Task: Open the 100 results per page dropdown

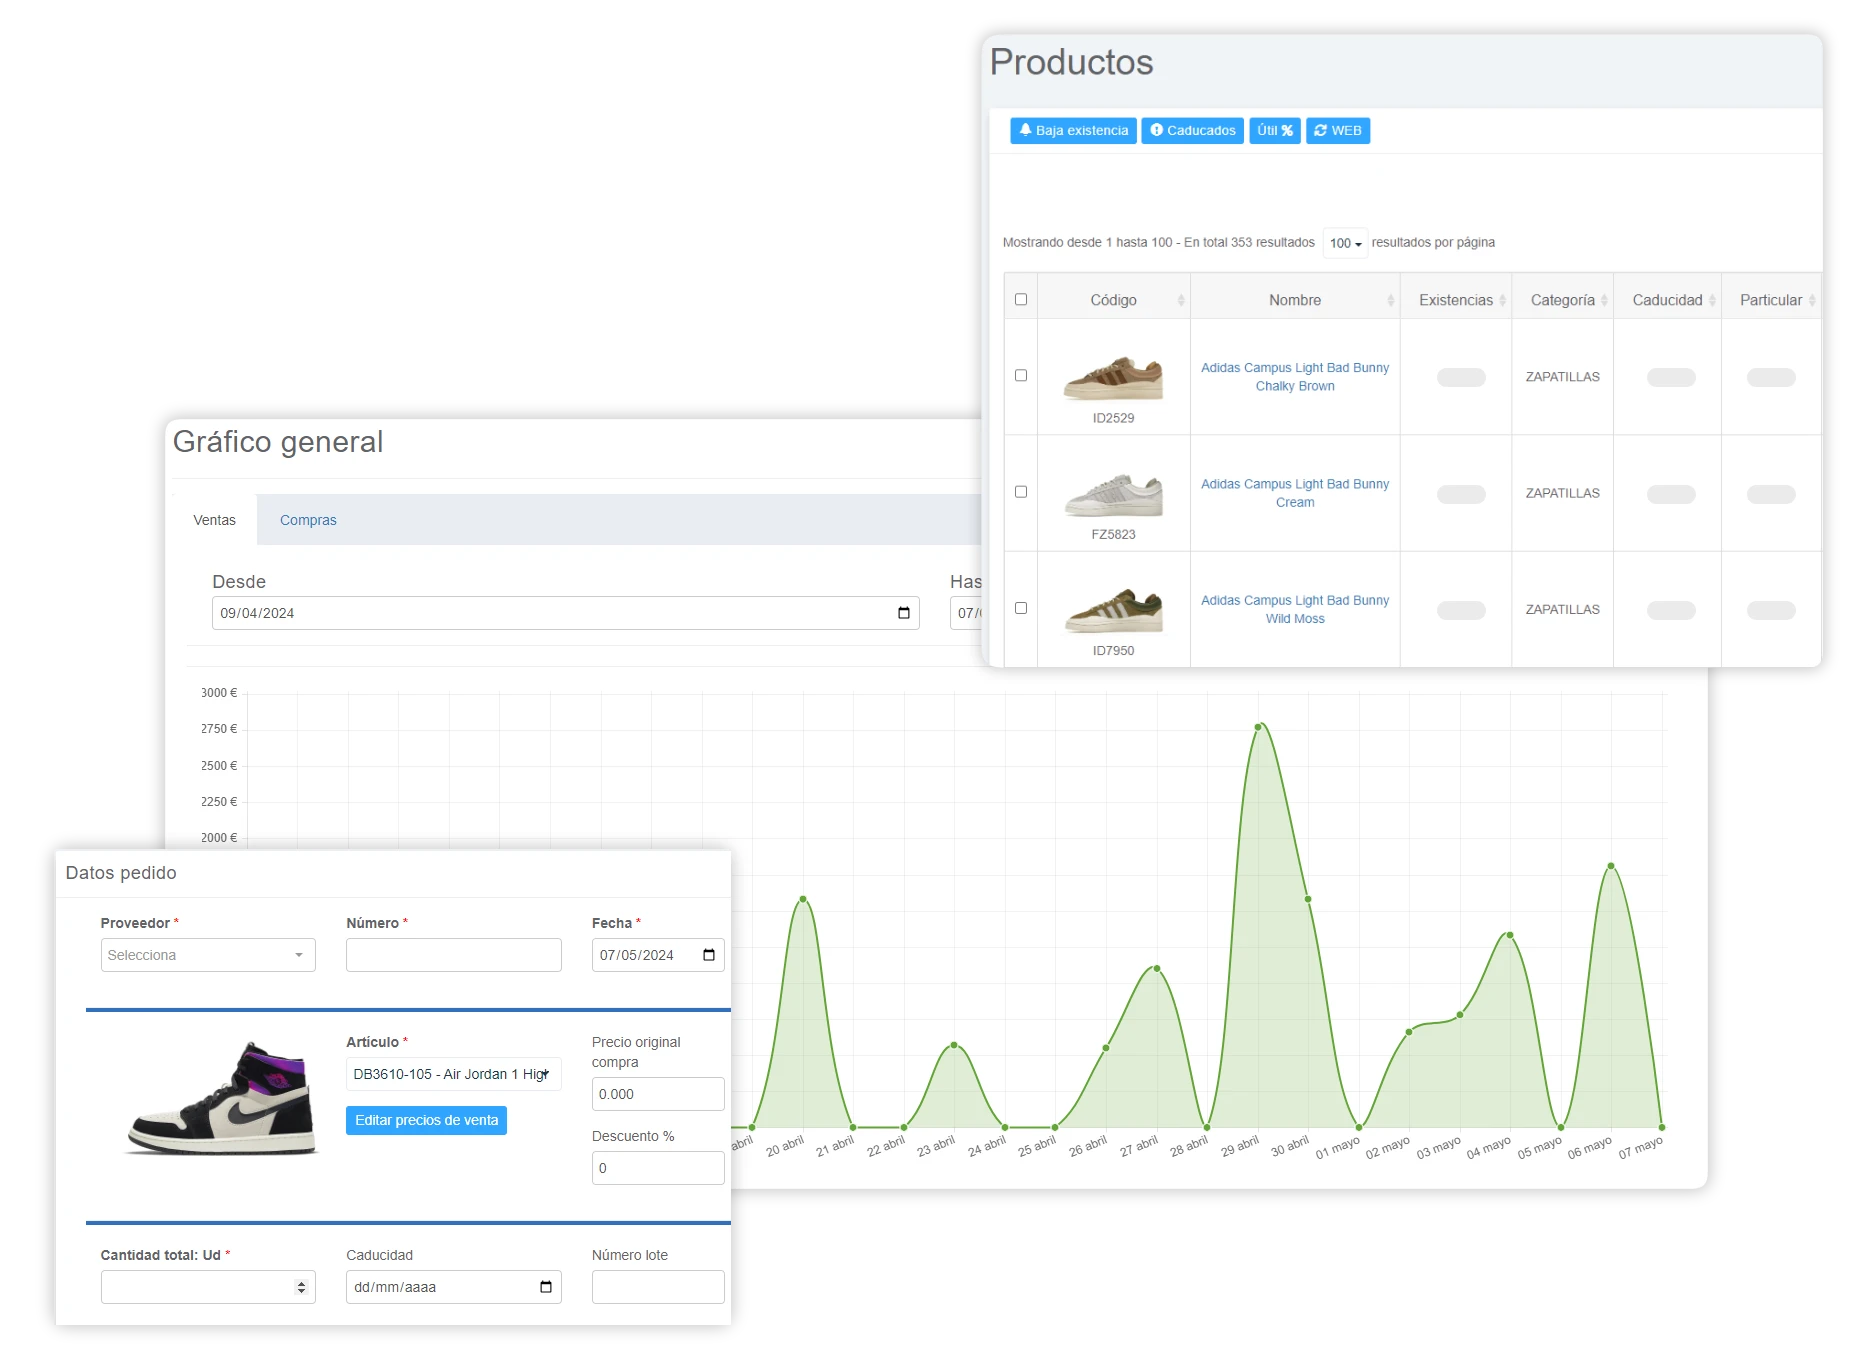Action: click(1345, 243)
